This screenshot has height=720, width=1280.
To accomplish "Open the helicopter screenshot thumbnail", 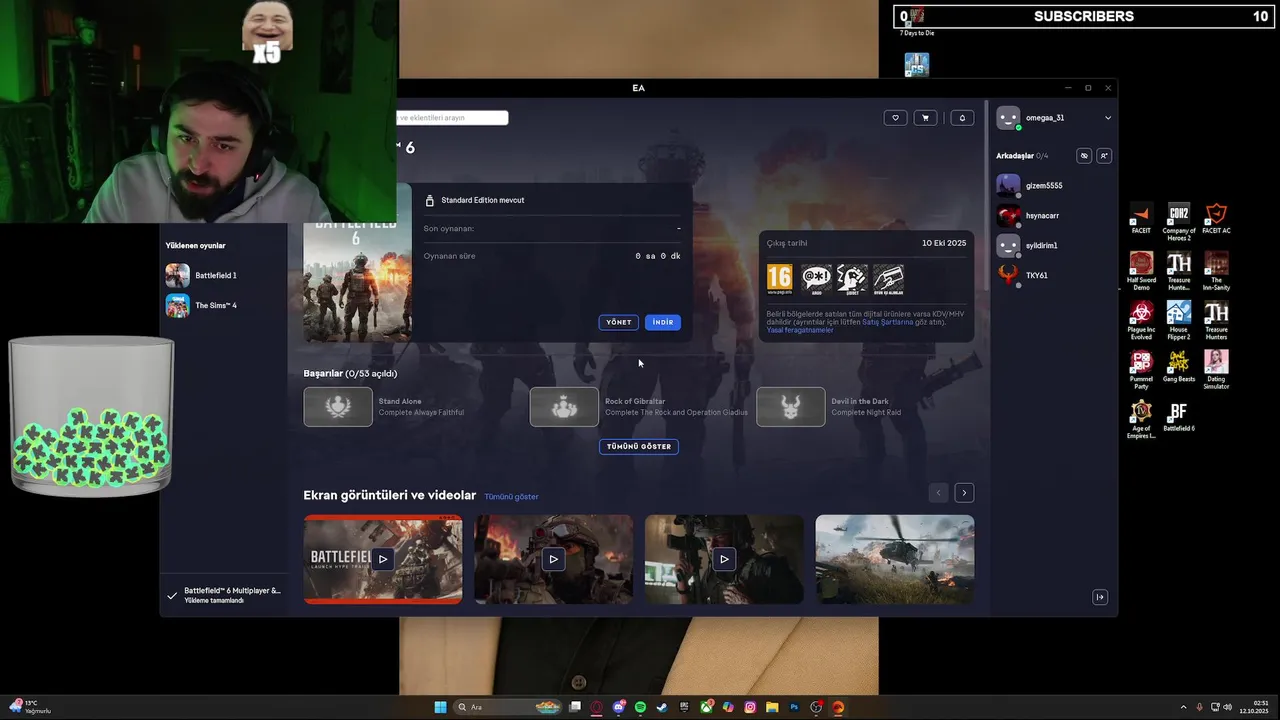I will [895, 559].
